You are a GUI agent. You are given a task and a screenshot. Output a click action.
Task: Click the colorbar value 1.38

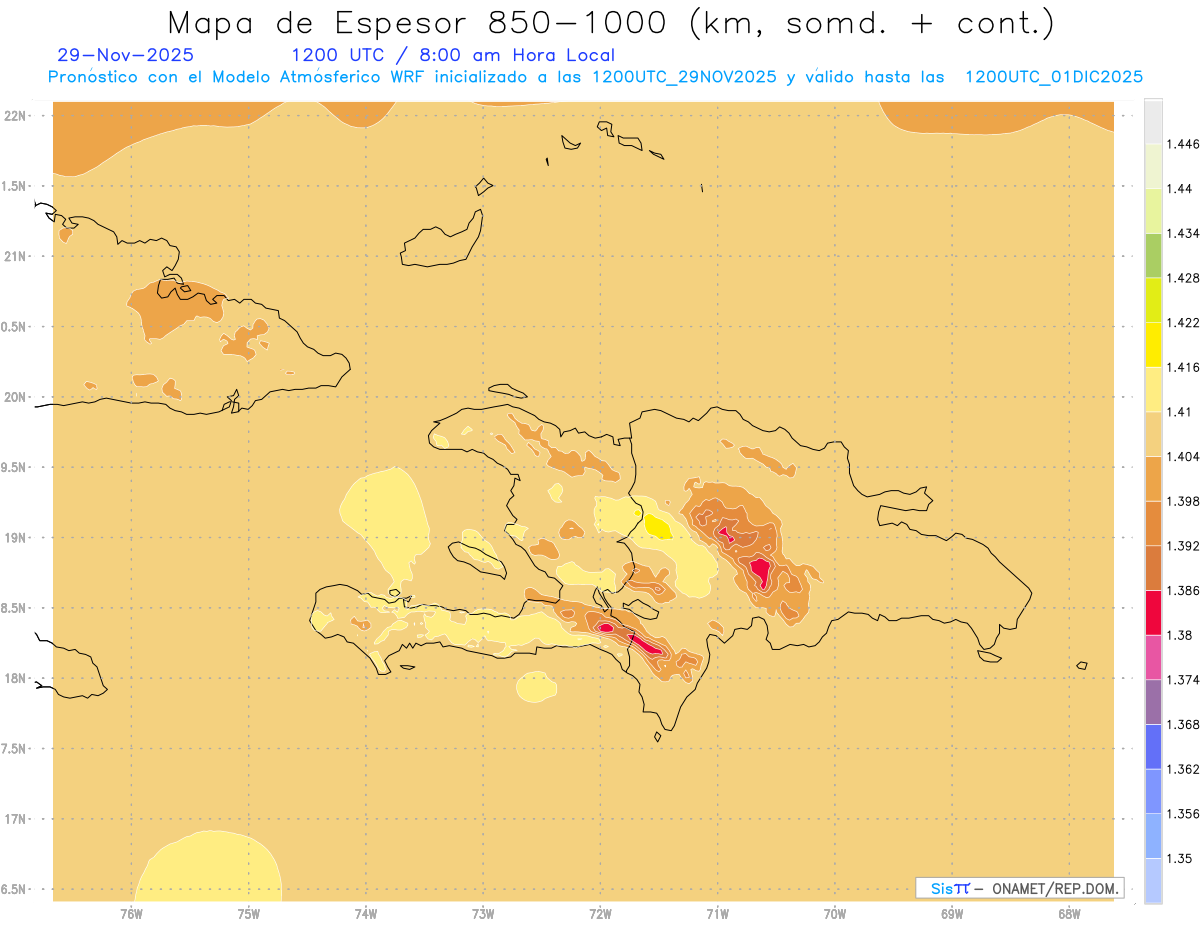pyautogui.click(x=1181, y=635)
